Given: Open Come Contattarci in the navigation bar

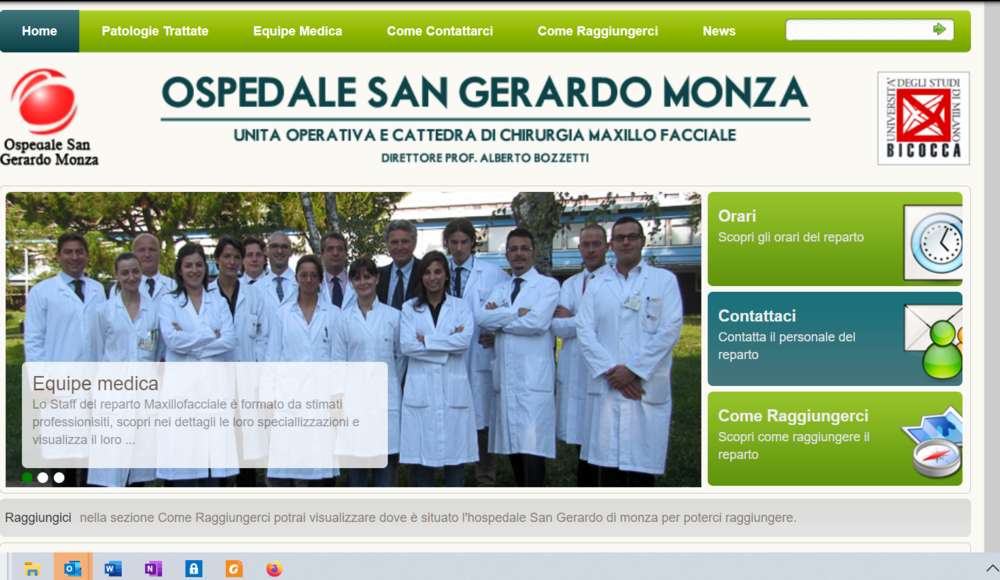Looking at the screenshot, I should (x=440, y=31).
